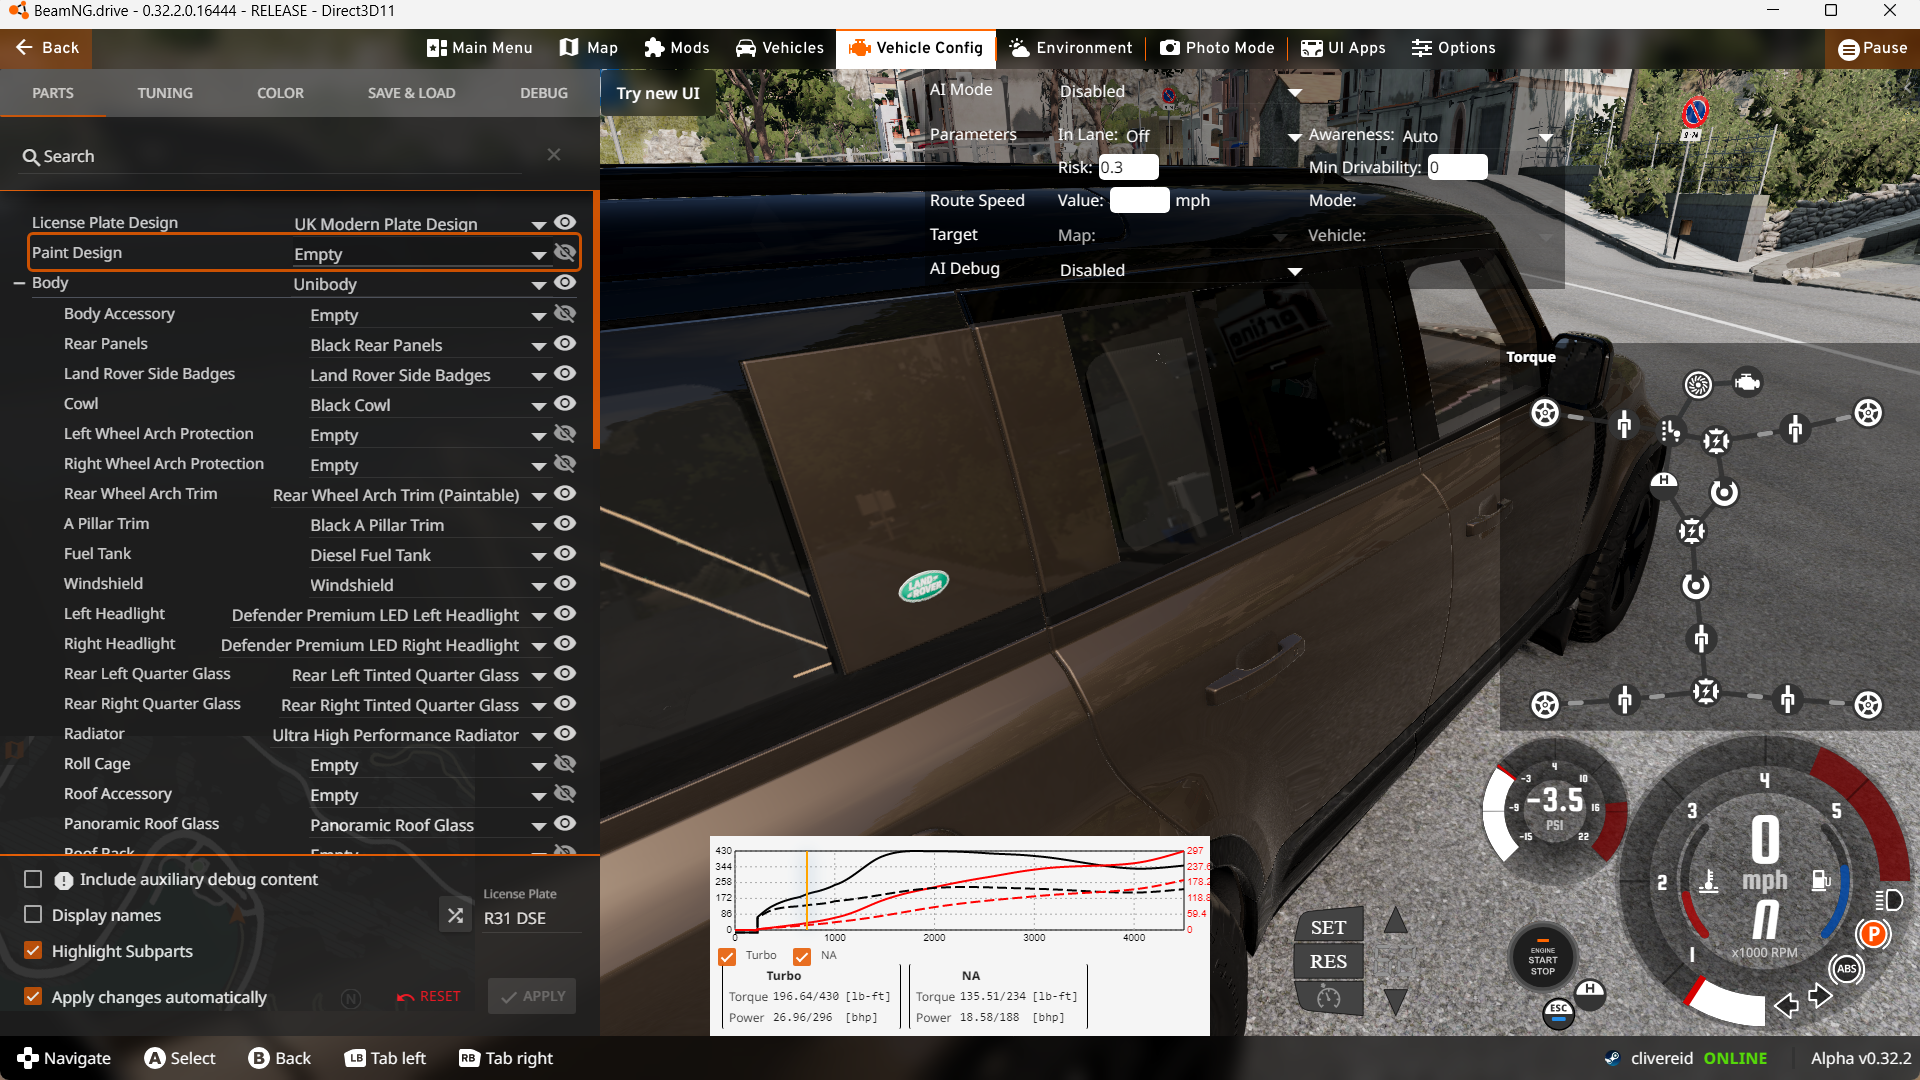1920x1080 pixels.
Task: Enable Display names checkbox
Action: [33, 915]
